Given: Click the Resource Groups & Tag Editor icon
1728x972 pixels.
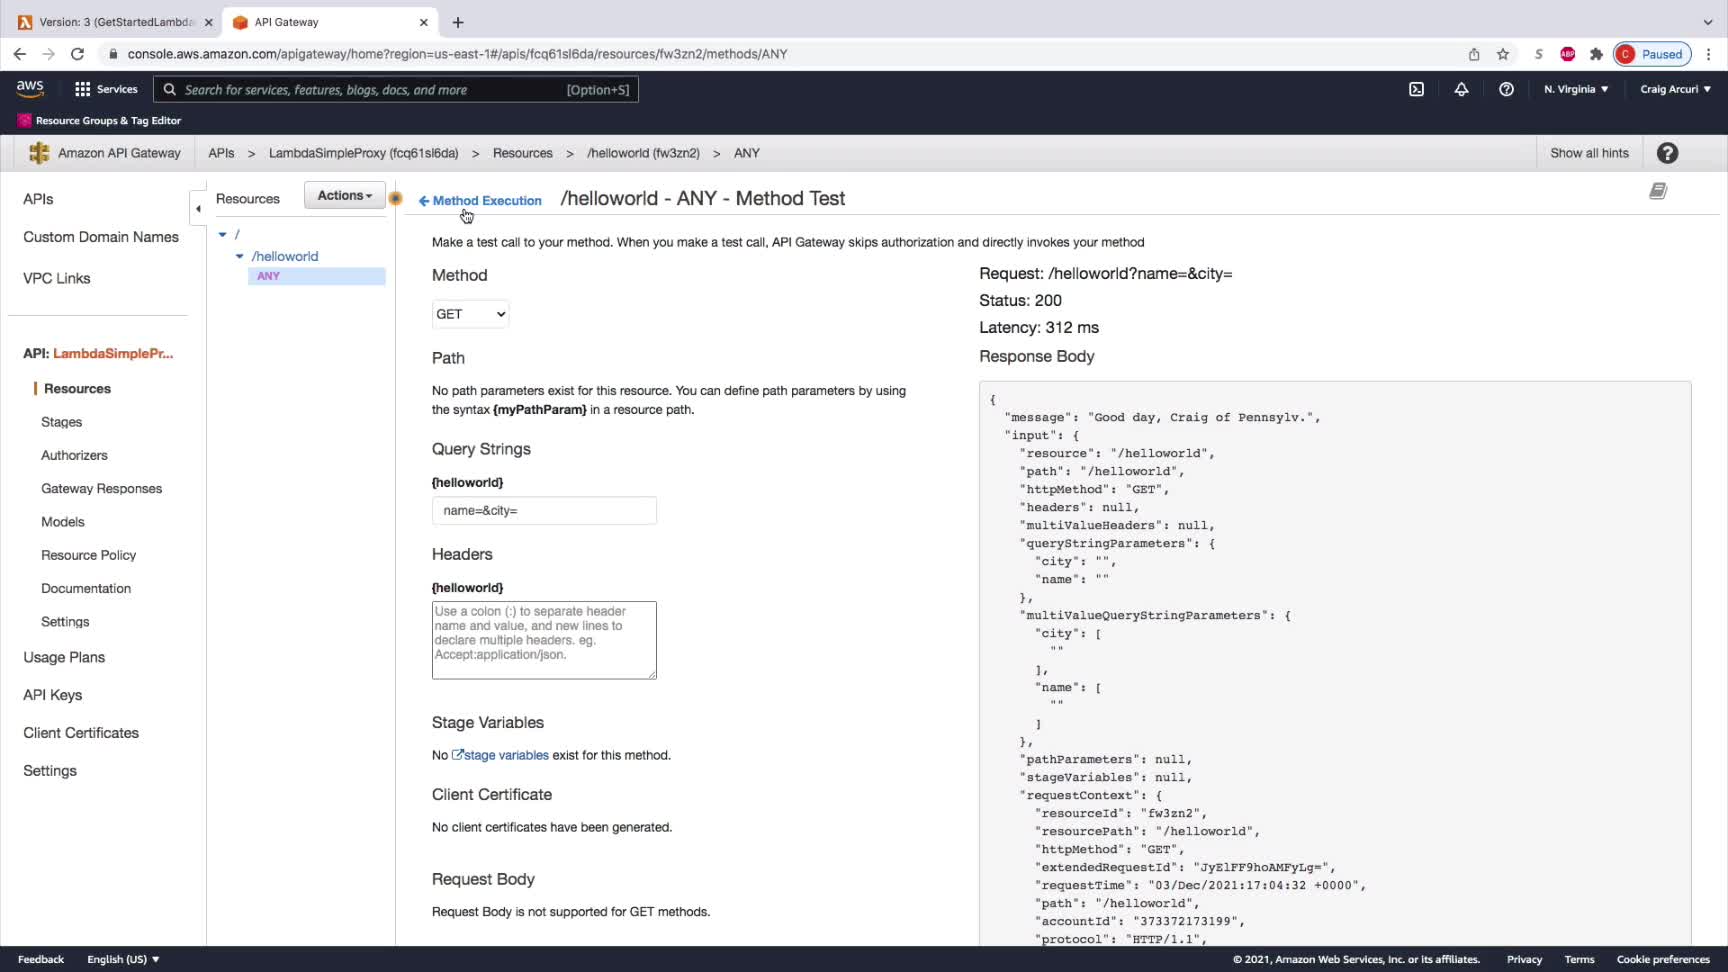Looking at the screenshot, I should pyautogui.click(x=24, y=121).
